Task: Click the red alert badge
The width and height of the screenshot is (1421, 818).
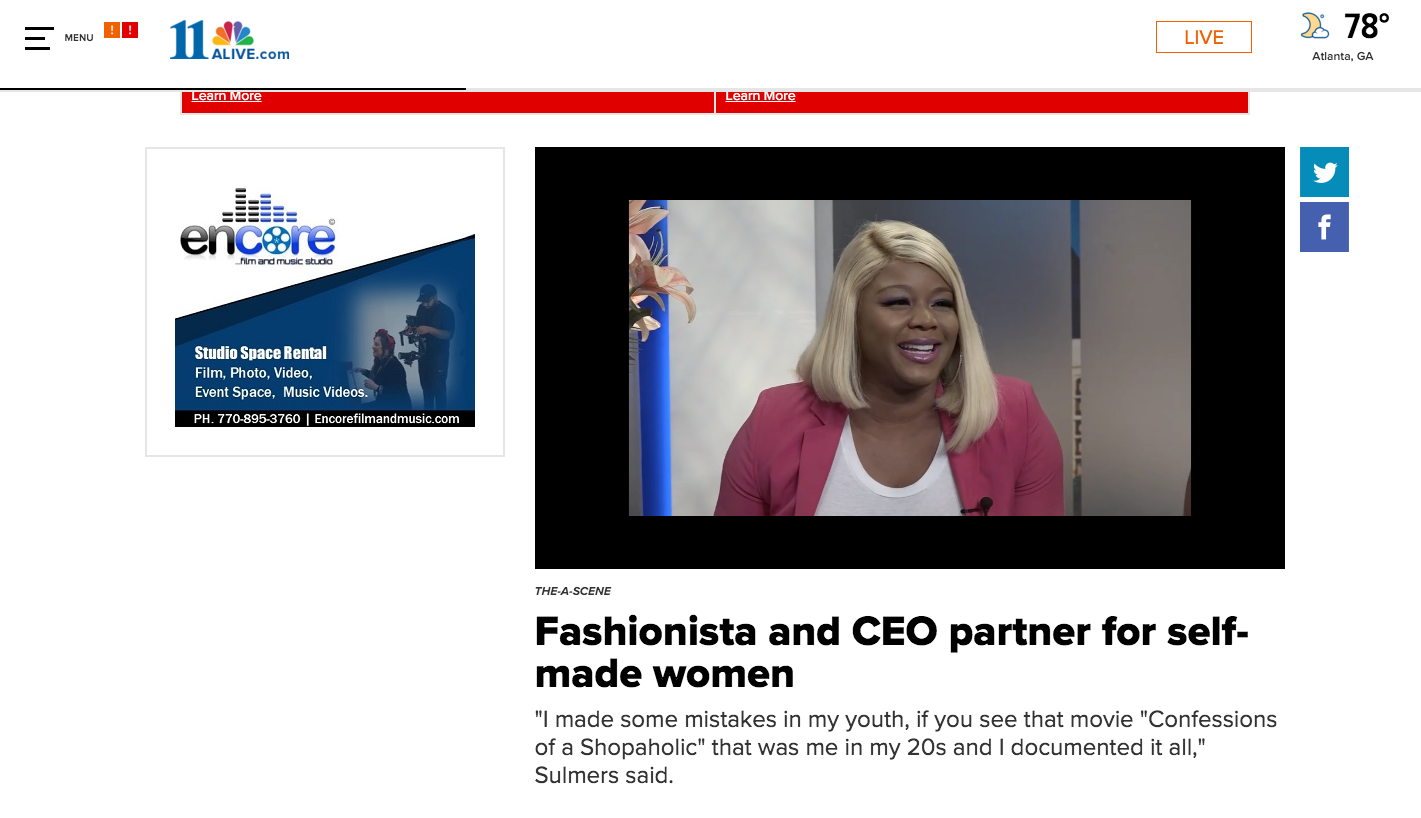Action: click(x=130, y=30)
